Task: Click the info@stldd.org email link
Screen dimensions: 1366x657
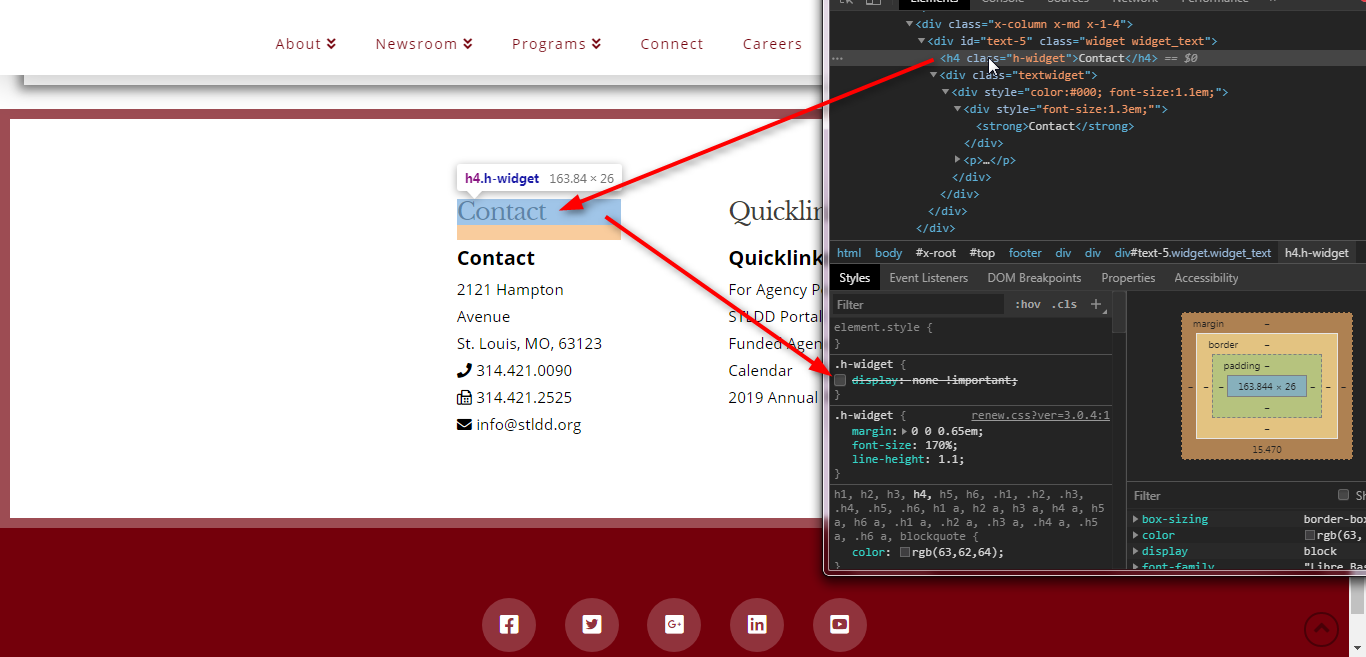Action: 528,424
